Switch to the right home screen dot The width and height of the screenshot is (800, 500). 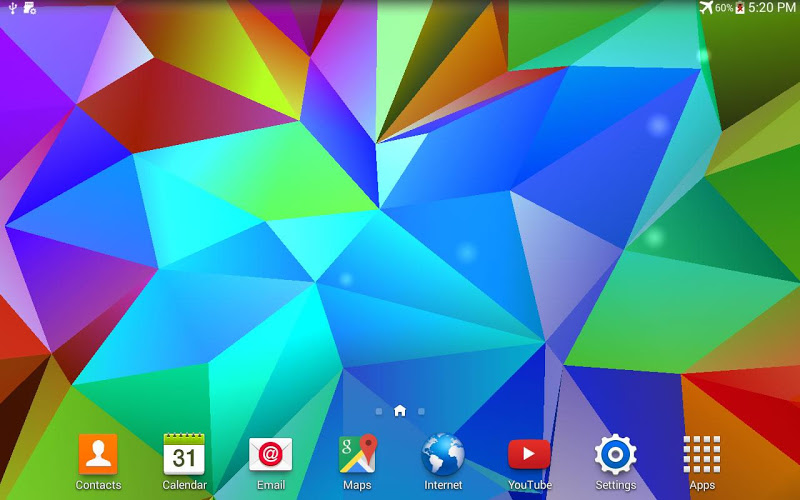[x=421, y=411]
